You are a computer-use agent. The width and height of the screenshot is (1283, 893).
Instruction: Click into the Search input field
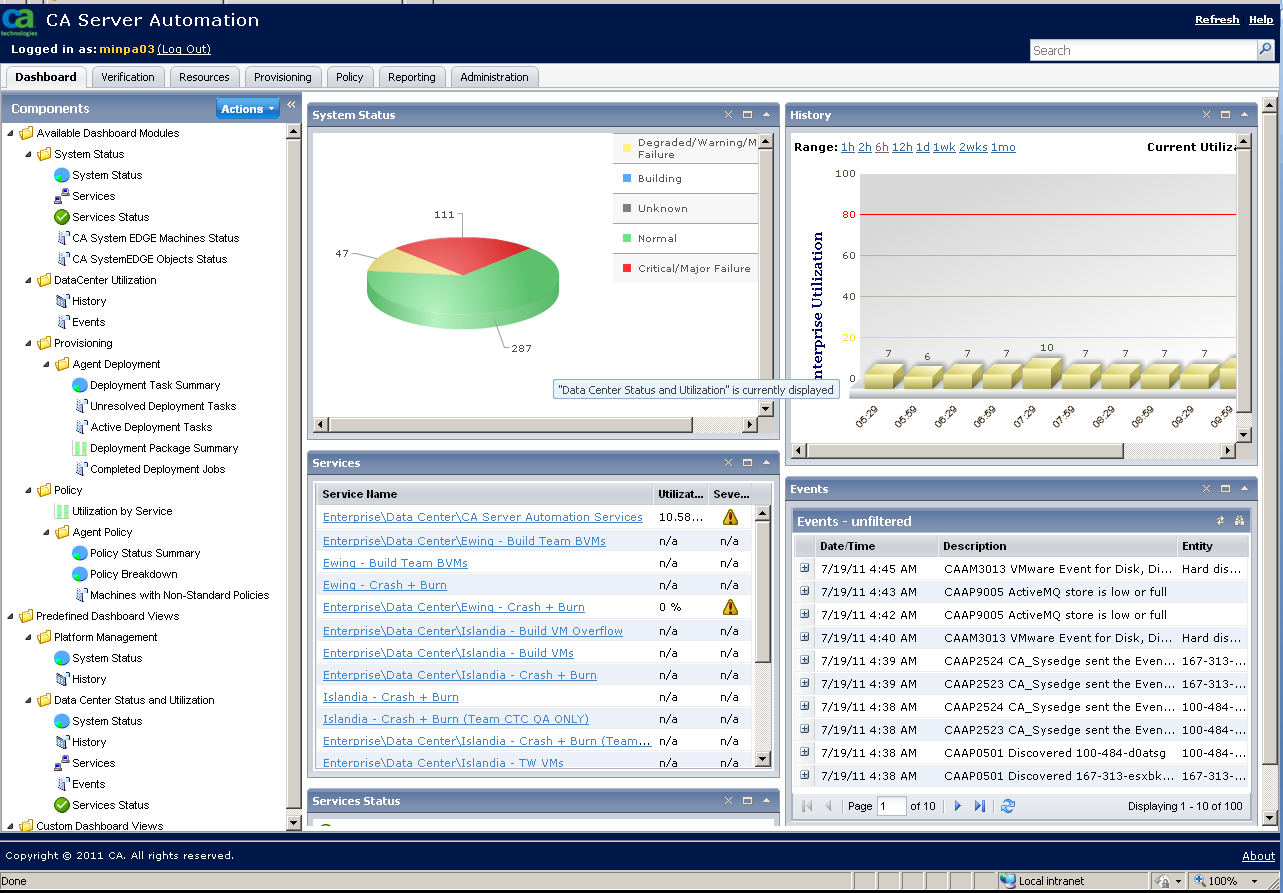(x=1144, y=50)
